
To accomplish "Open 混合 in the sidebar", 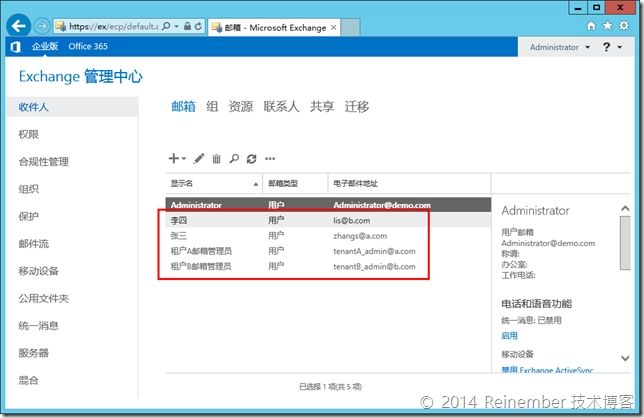I will click(x=28, y=381).
